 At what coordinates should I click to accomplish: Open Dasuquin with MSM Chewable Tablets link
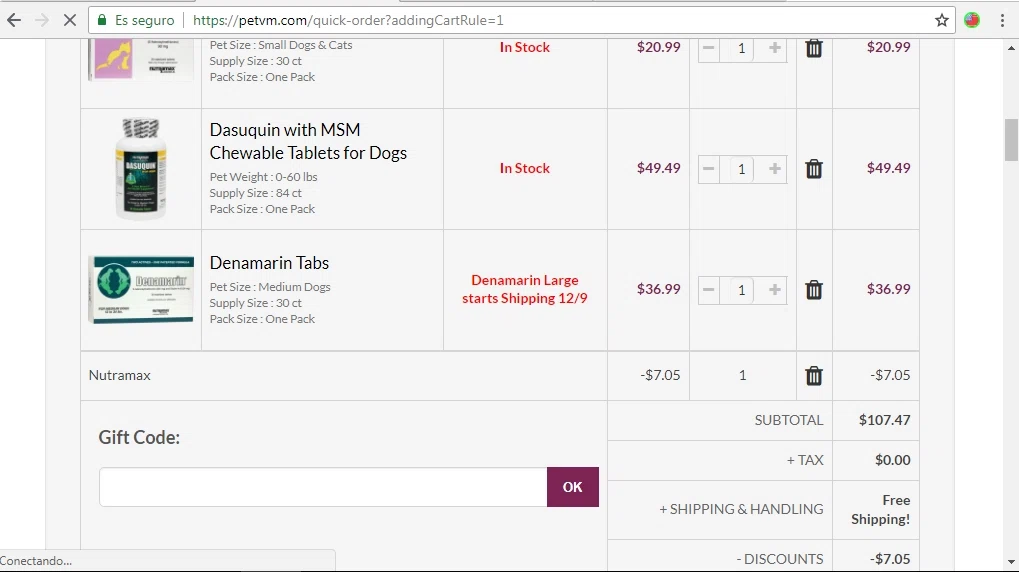pyautogui.click(x=308, y=141)
